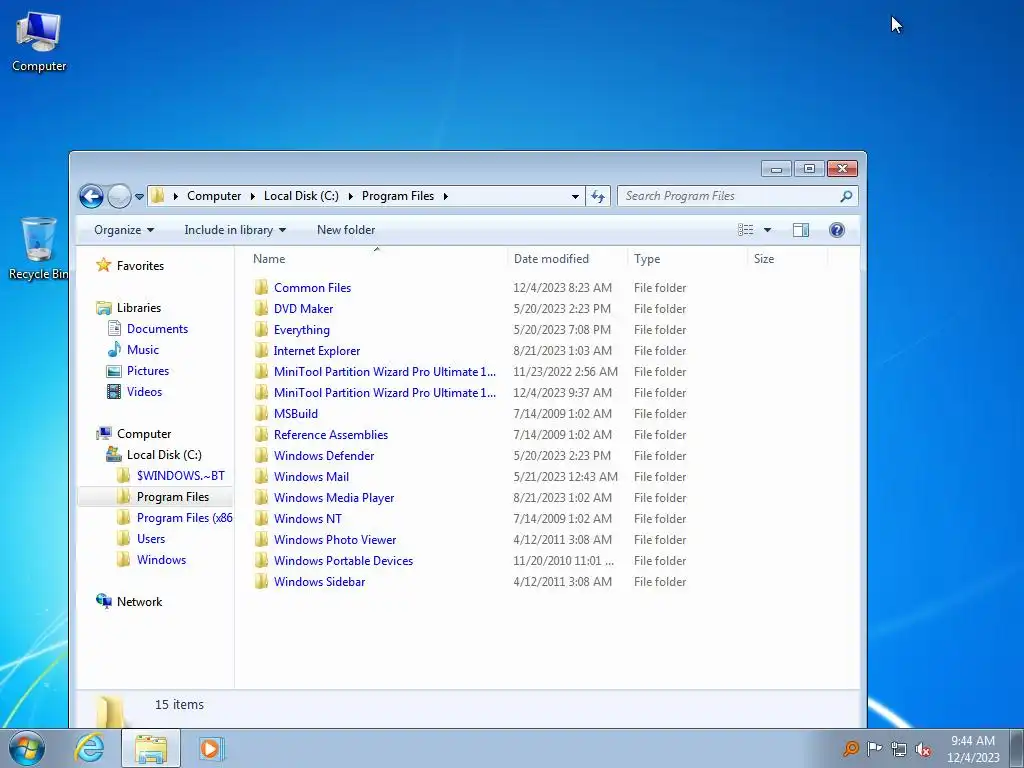
Task: Select the Internet Explorer folder icon
Action: pyautogui.click(x=261, y=350)
